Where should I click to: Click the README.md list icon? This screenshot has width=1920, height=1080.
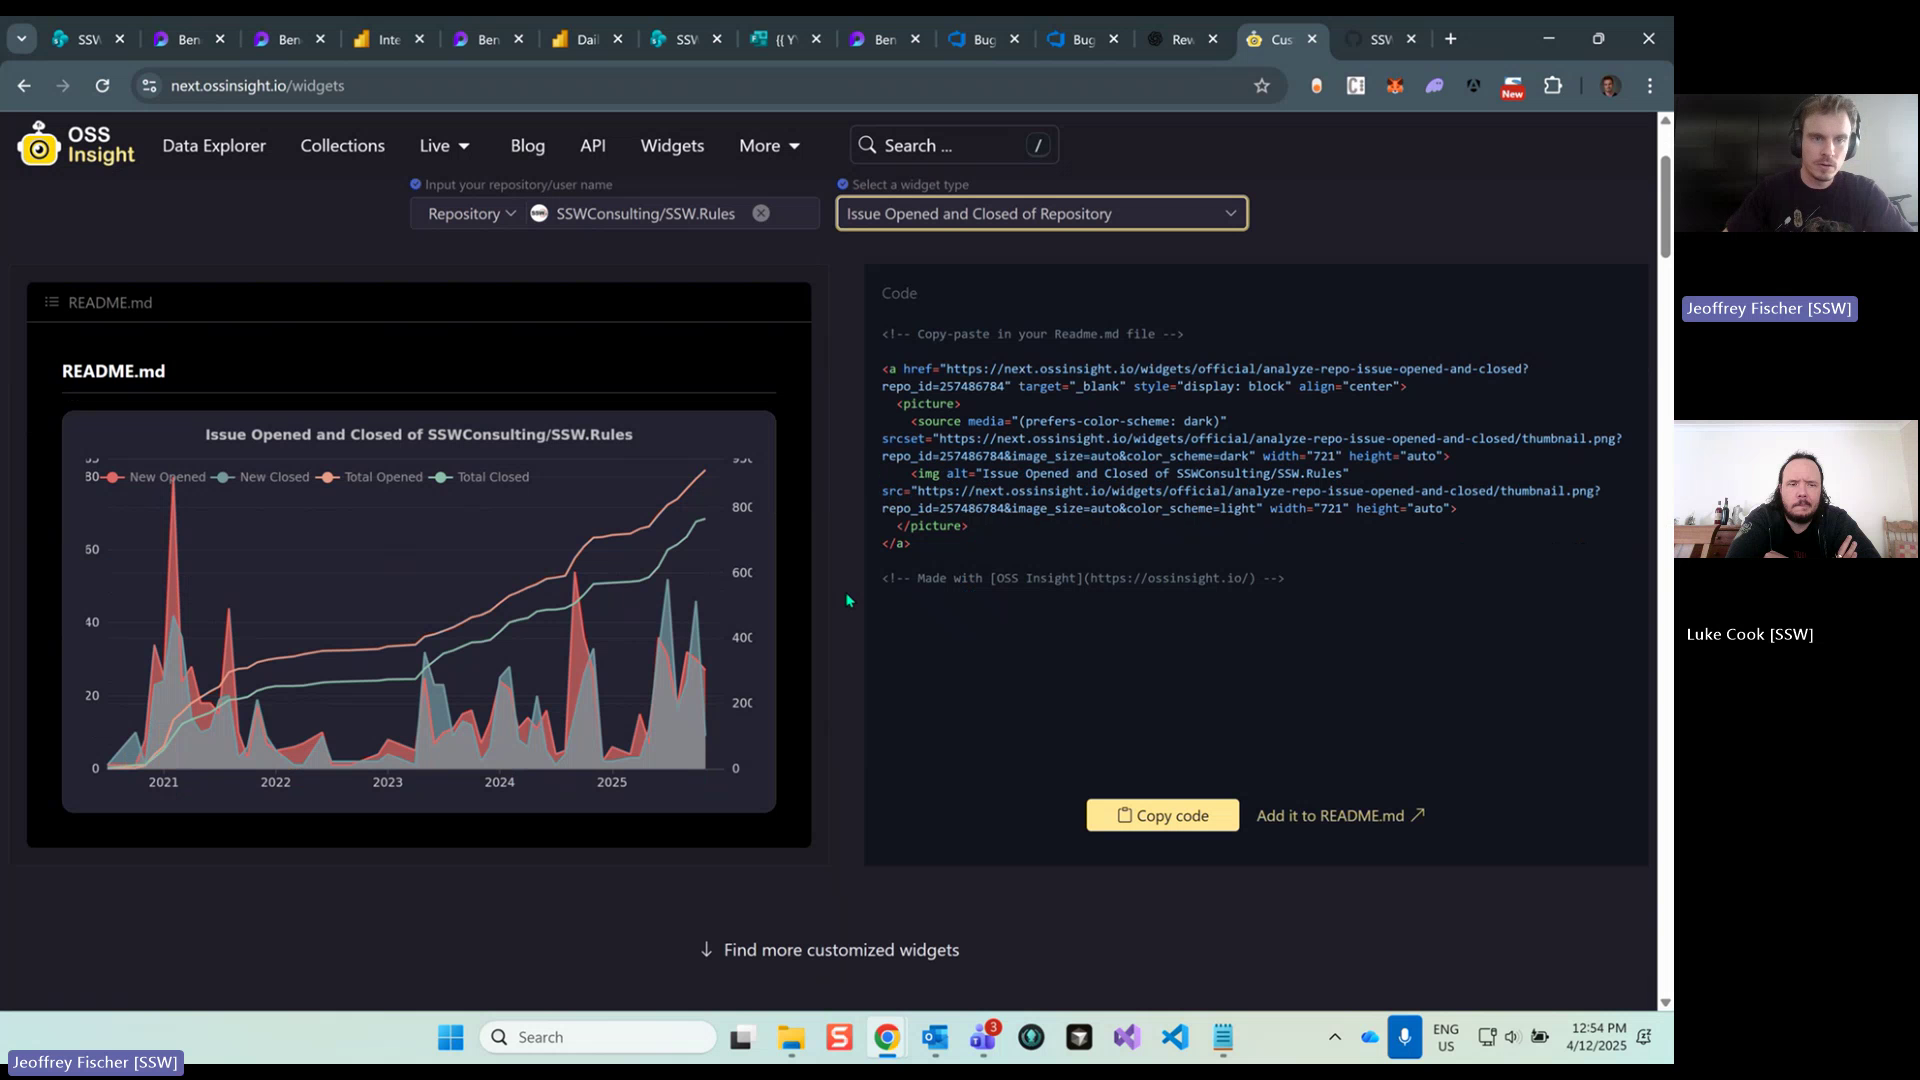coord(52,302)
